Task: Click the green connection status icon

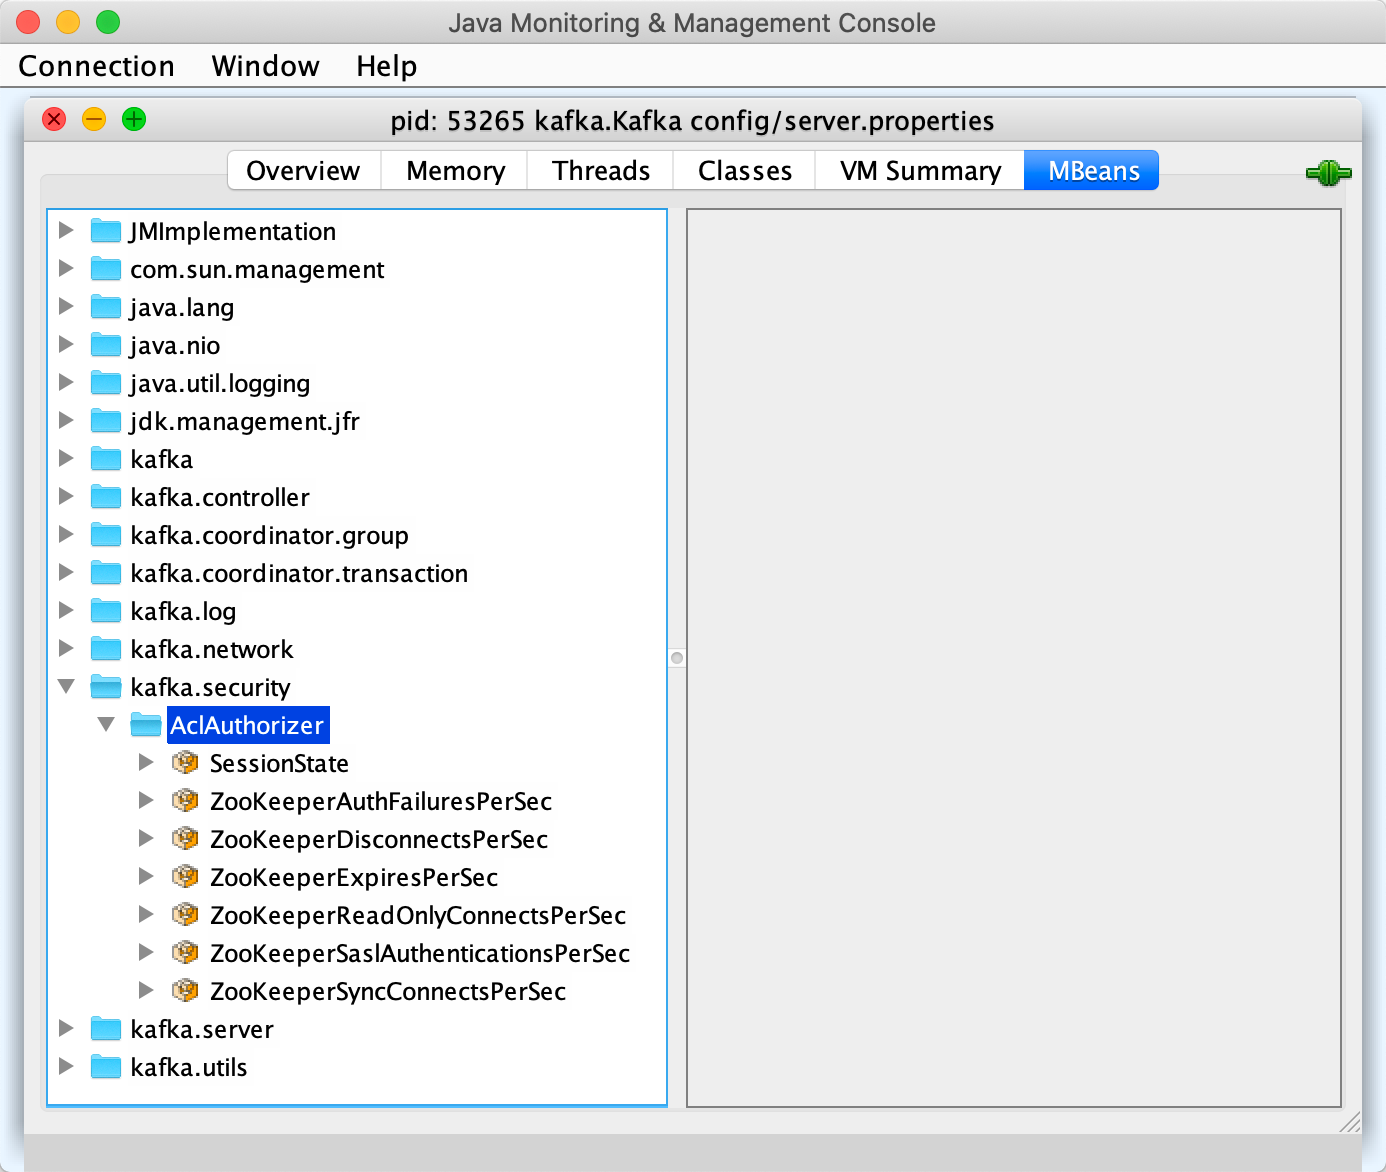Action: (x=1328, y=173)
